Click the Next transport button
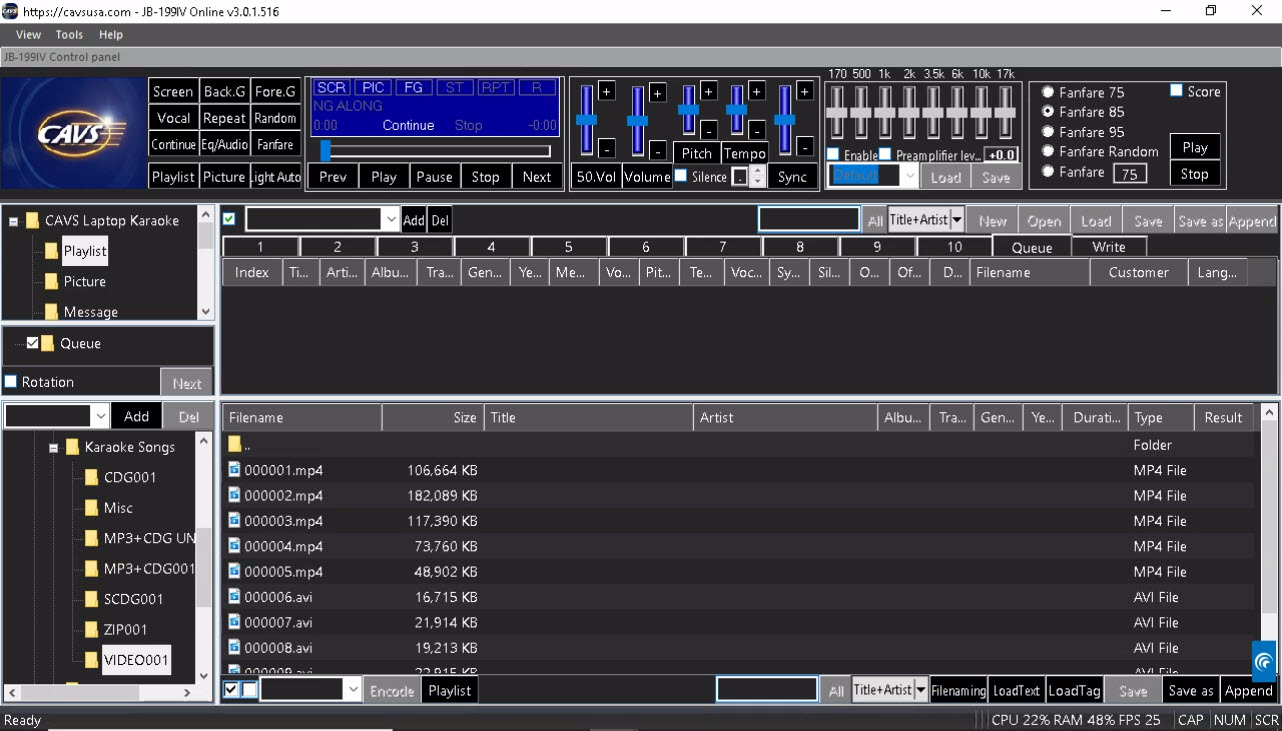Screen dimensions: 1282x731 pyautogui.click(x=537, y=177)
